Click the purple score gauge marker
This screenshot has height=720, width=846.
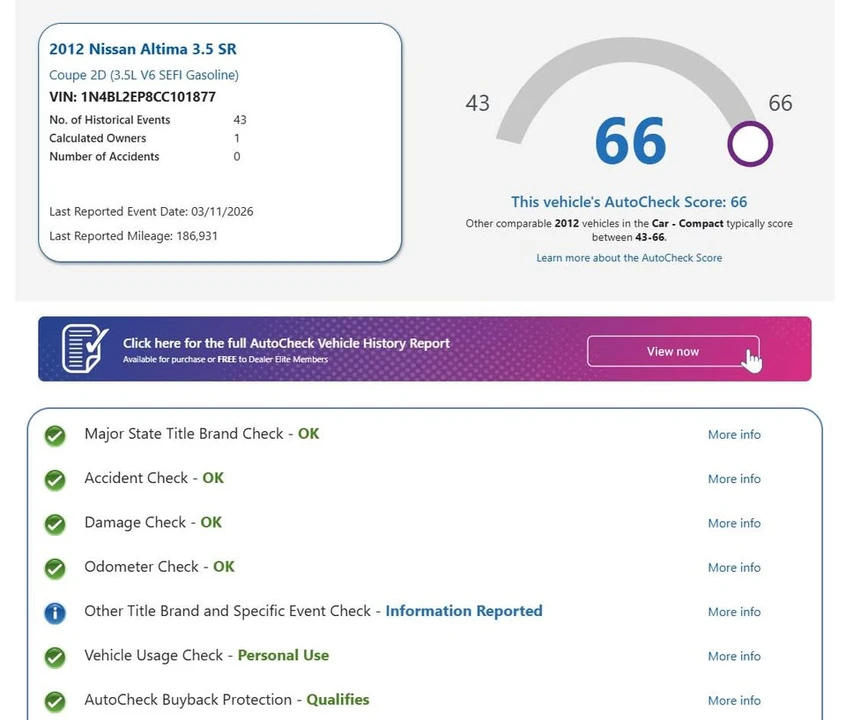(750, 144)
